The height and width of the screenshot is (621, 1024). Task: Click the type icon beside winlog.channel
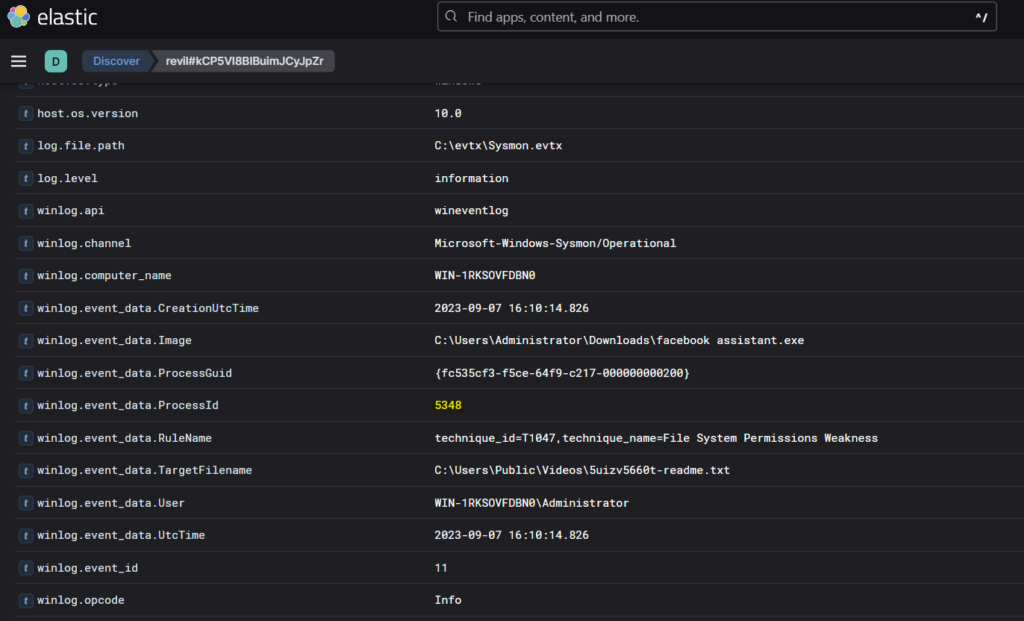click(x=26, y=243)
